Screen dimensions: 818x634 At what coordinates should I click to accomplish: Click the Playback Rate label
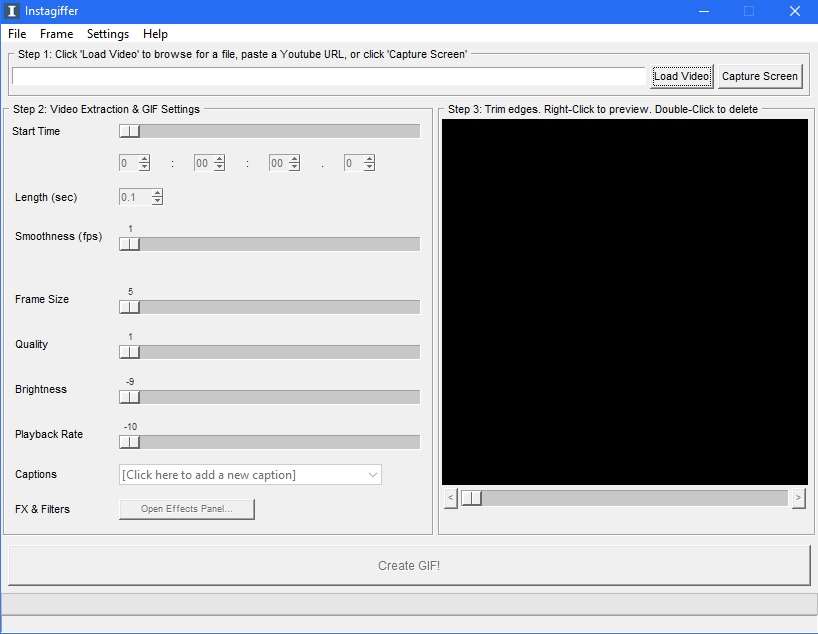click(49, 434)
